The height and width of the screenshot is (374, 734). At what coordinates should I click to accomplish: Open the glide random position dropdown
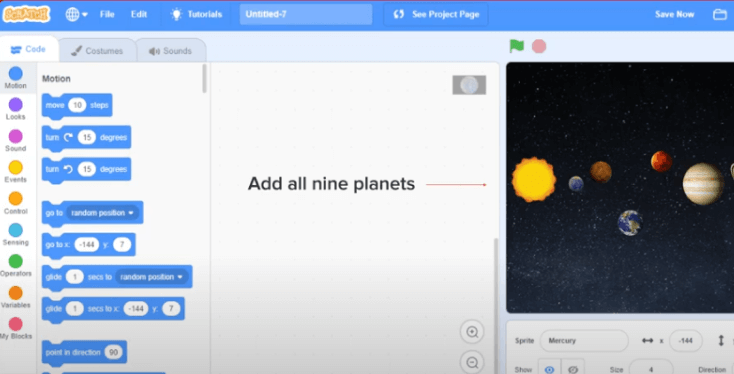coord(152,277)
